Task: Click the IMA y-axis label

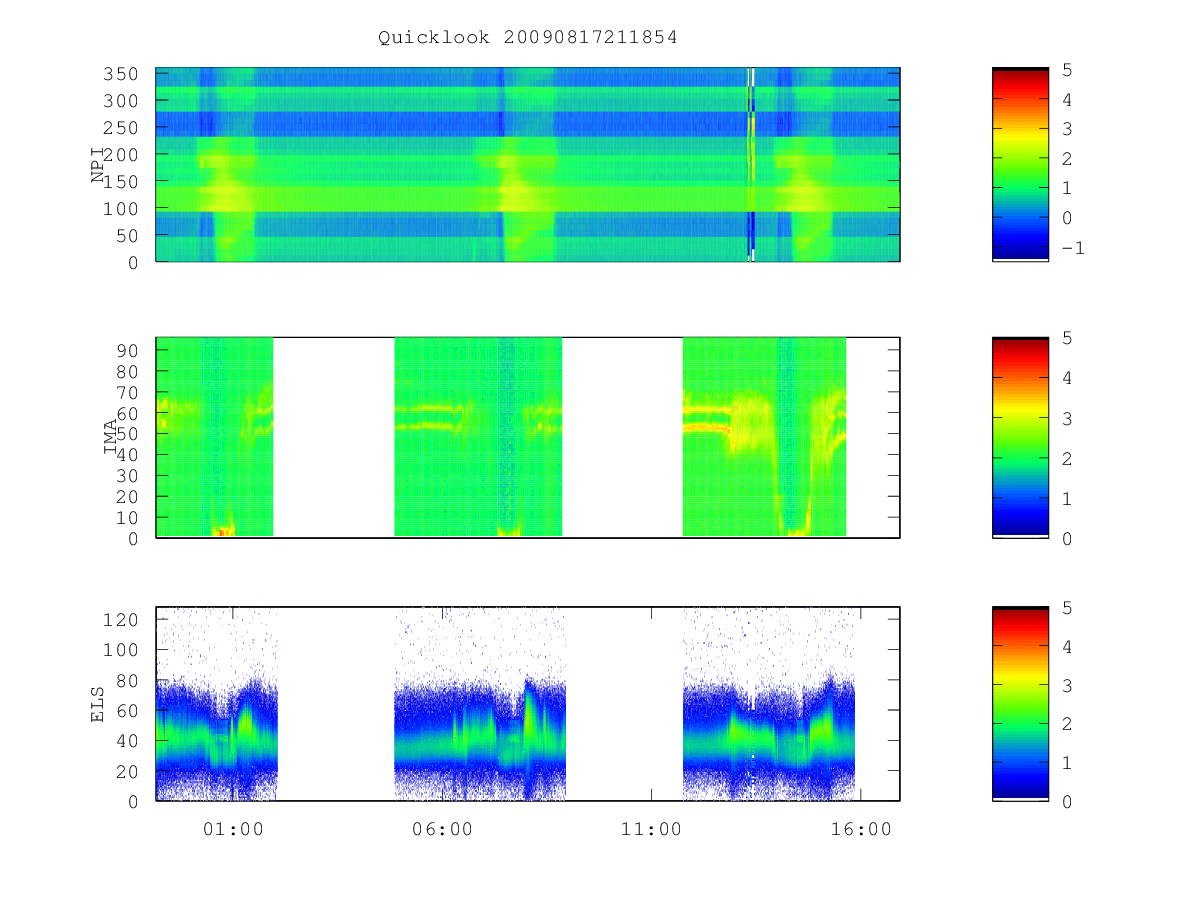Action: pyautogui.click(x=112, y=438)
